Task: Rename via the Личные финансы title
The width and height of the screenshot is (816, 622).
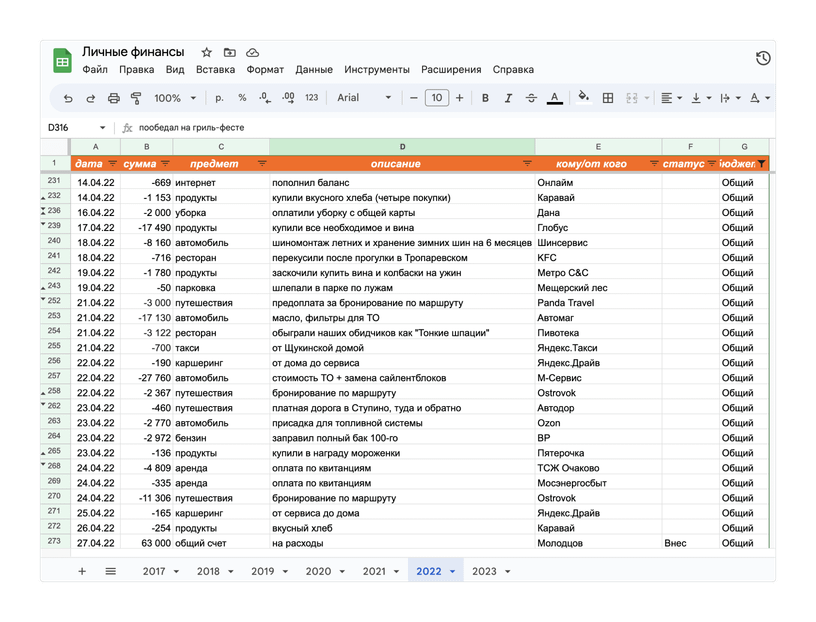Action: 133,52
